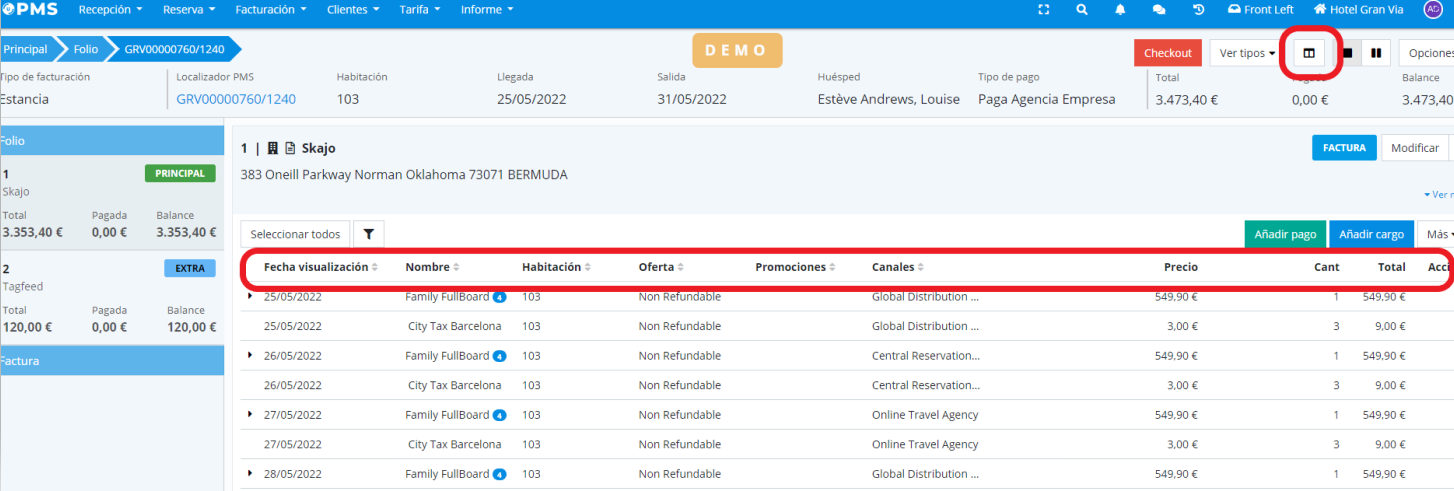
Task: Click the Añadir pago button
Action: click(1285, 234)
